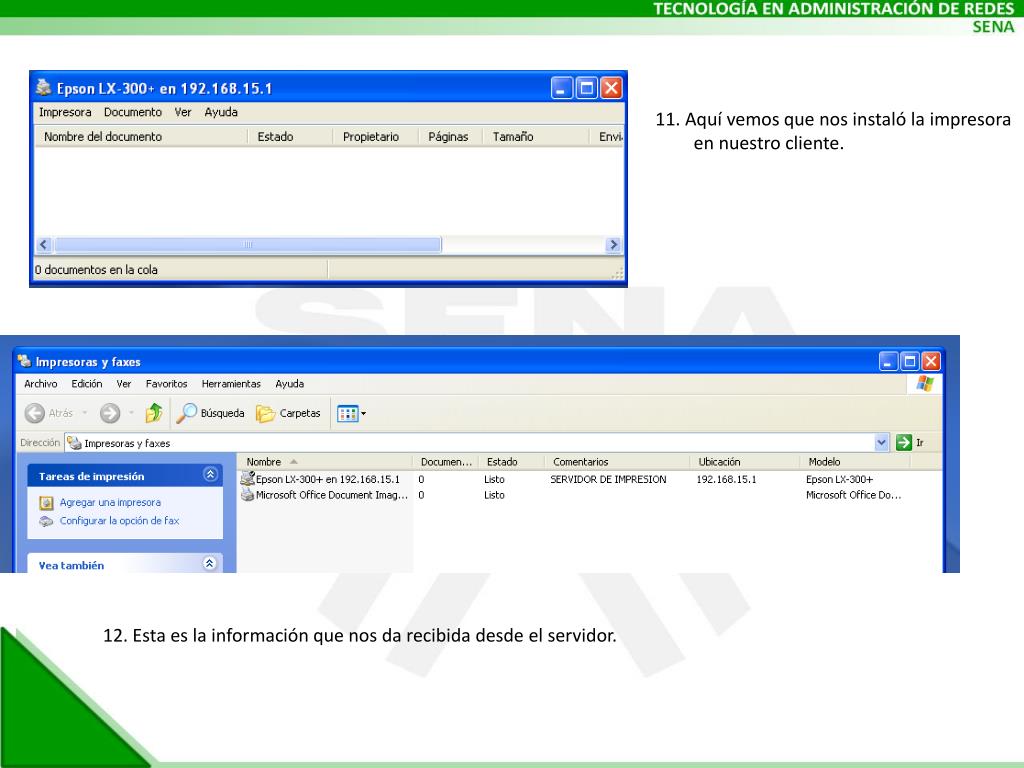Click '0 documentos en la cola' status text

[x=96, y=270]
